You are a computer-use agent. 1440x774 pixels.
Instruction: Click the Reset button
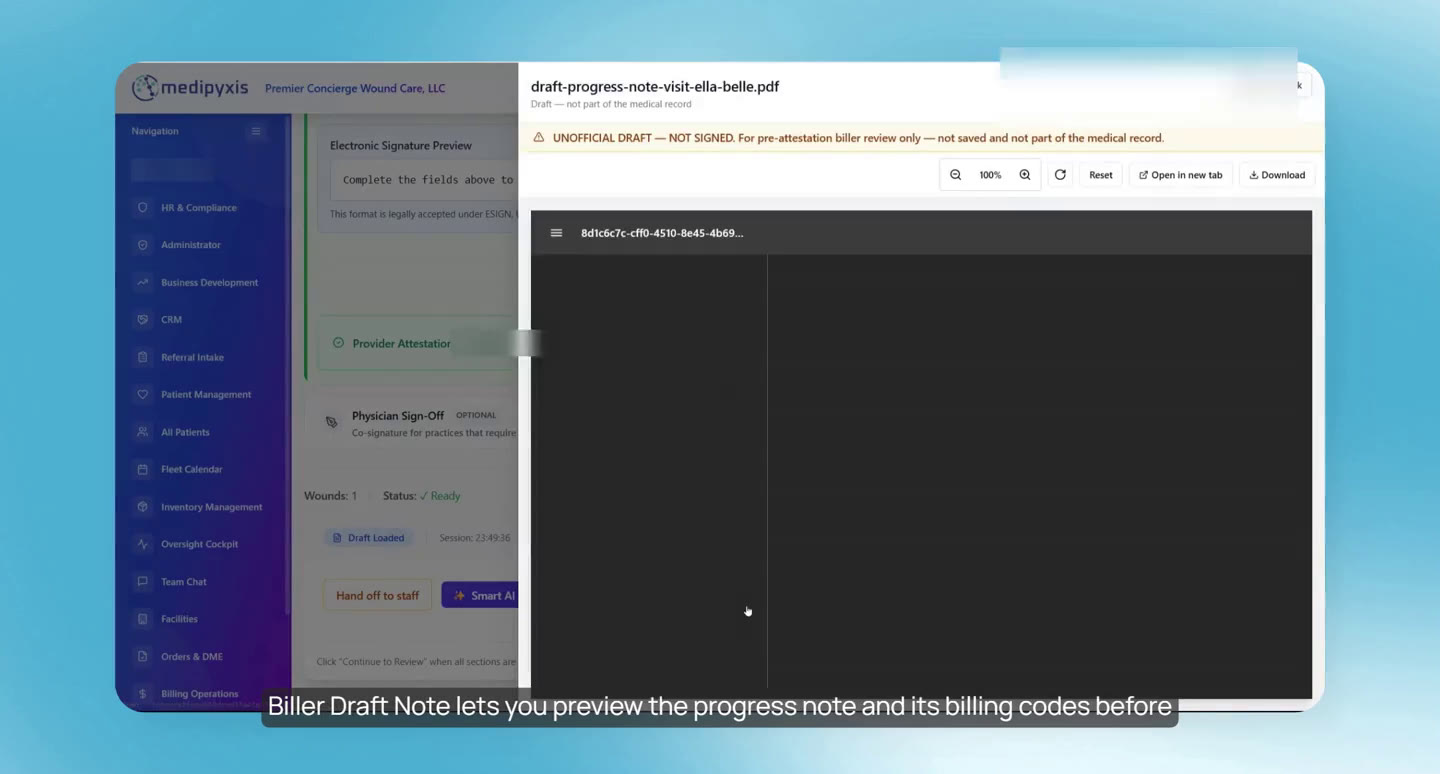pos(1101,175)
